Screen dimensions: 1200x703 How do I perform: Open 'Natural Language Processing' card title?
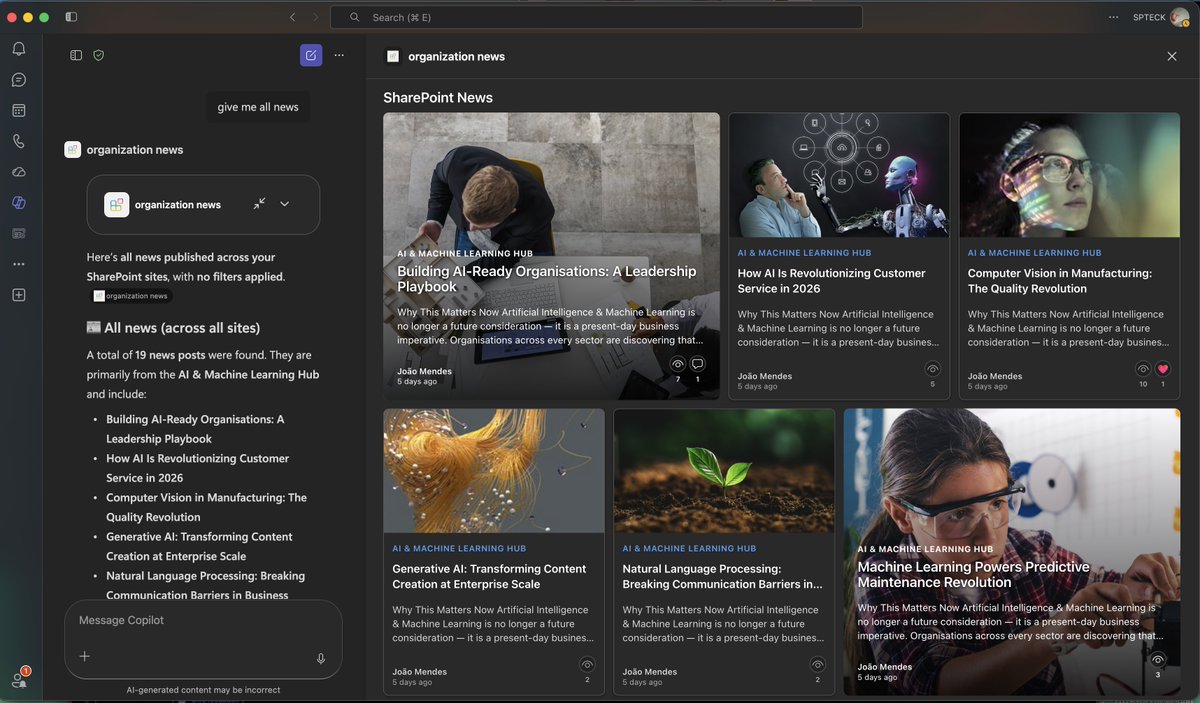[722, 576]
